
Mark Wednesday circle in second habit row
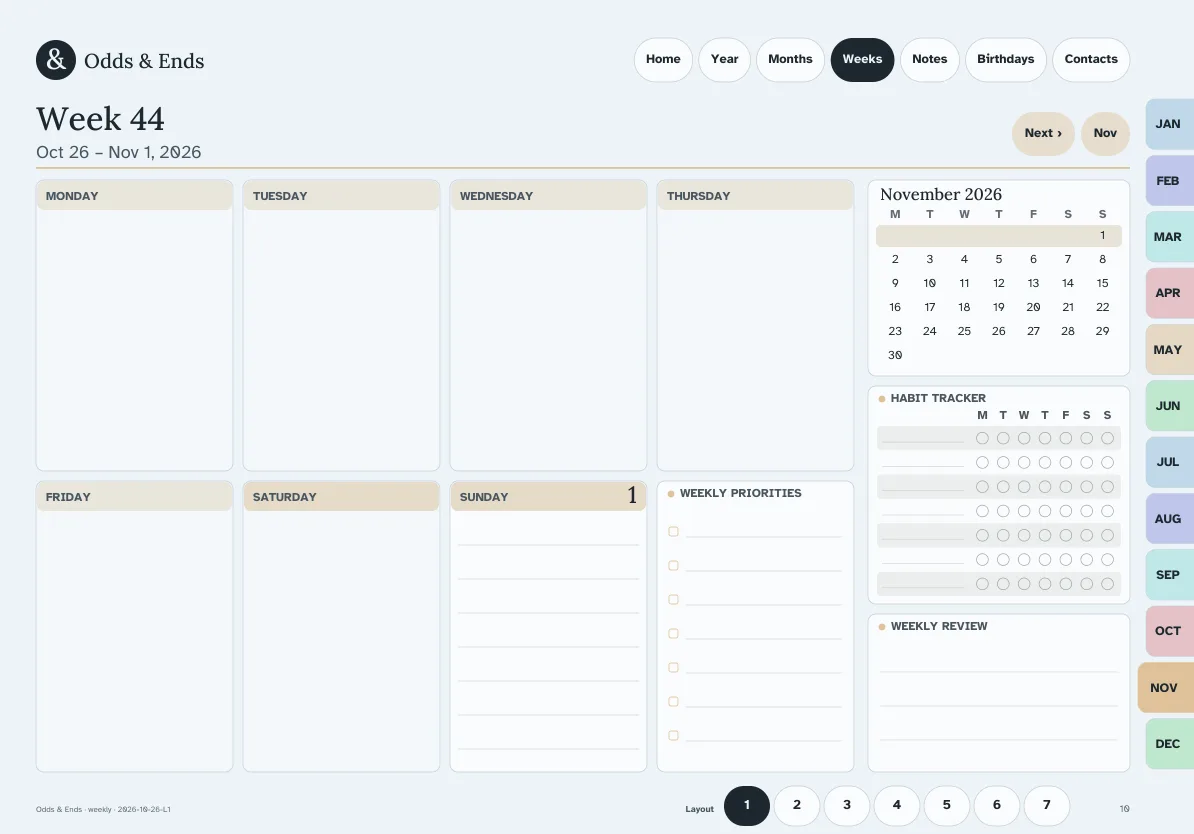click(1024, 463)
